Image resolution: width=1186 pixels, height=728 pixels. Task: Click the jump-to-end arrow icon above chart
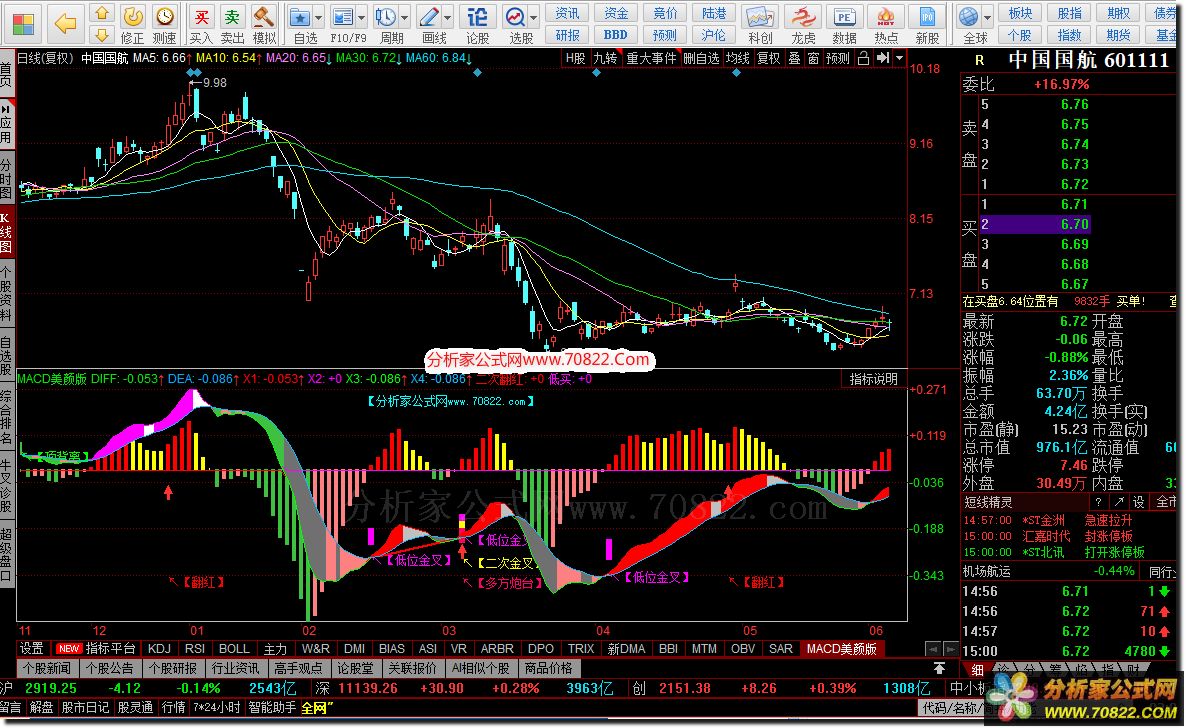[x=882, y=58]
